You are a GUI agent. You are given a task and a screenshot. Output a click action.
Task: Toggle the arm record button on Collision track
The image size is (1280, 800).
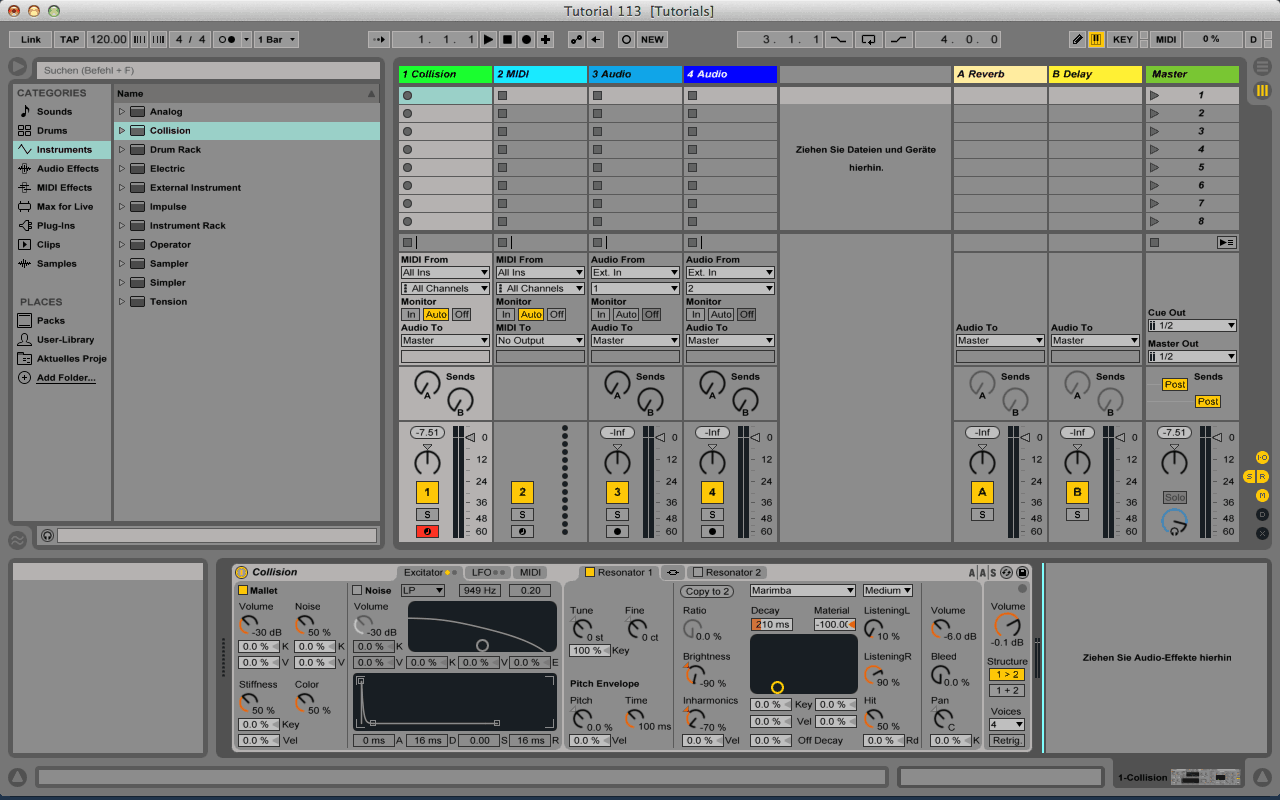tap(427, 531)
